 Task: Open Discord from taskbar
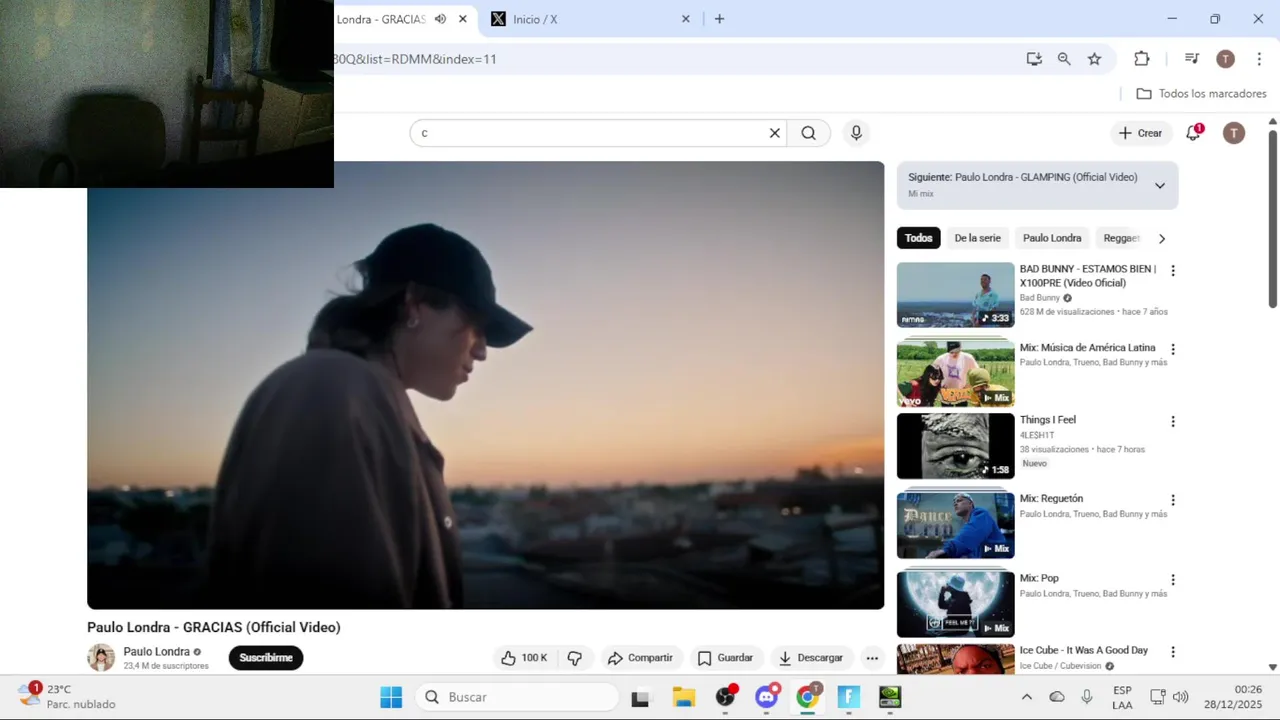[767, 697]
